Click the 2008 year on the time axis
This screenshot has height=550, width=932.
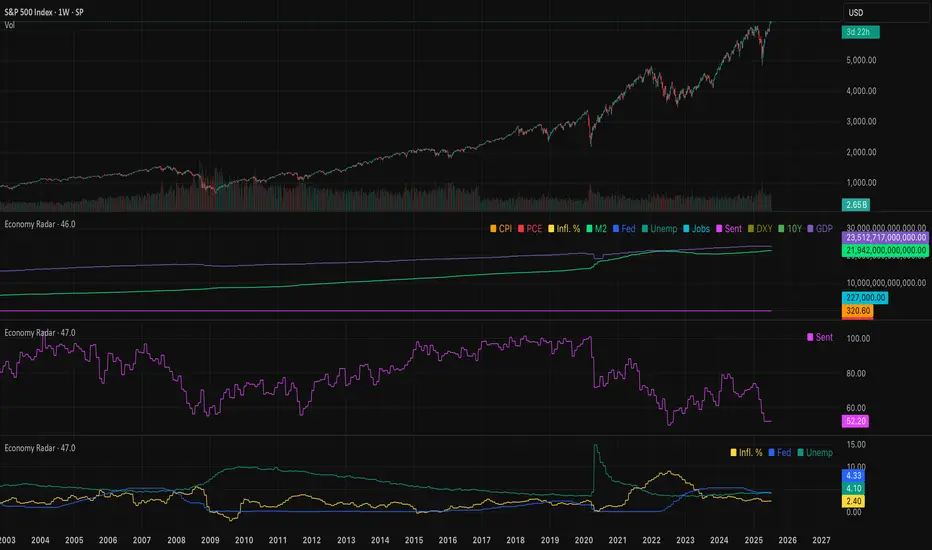(176, 540)
